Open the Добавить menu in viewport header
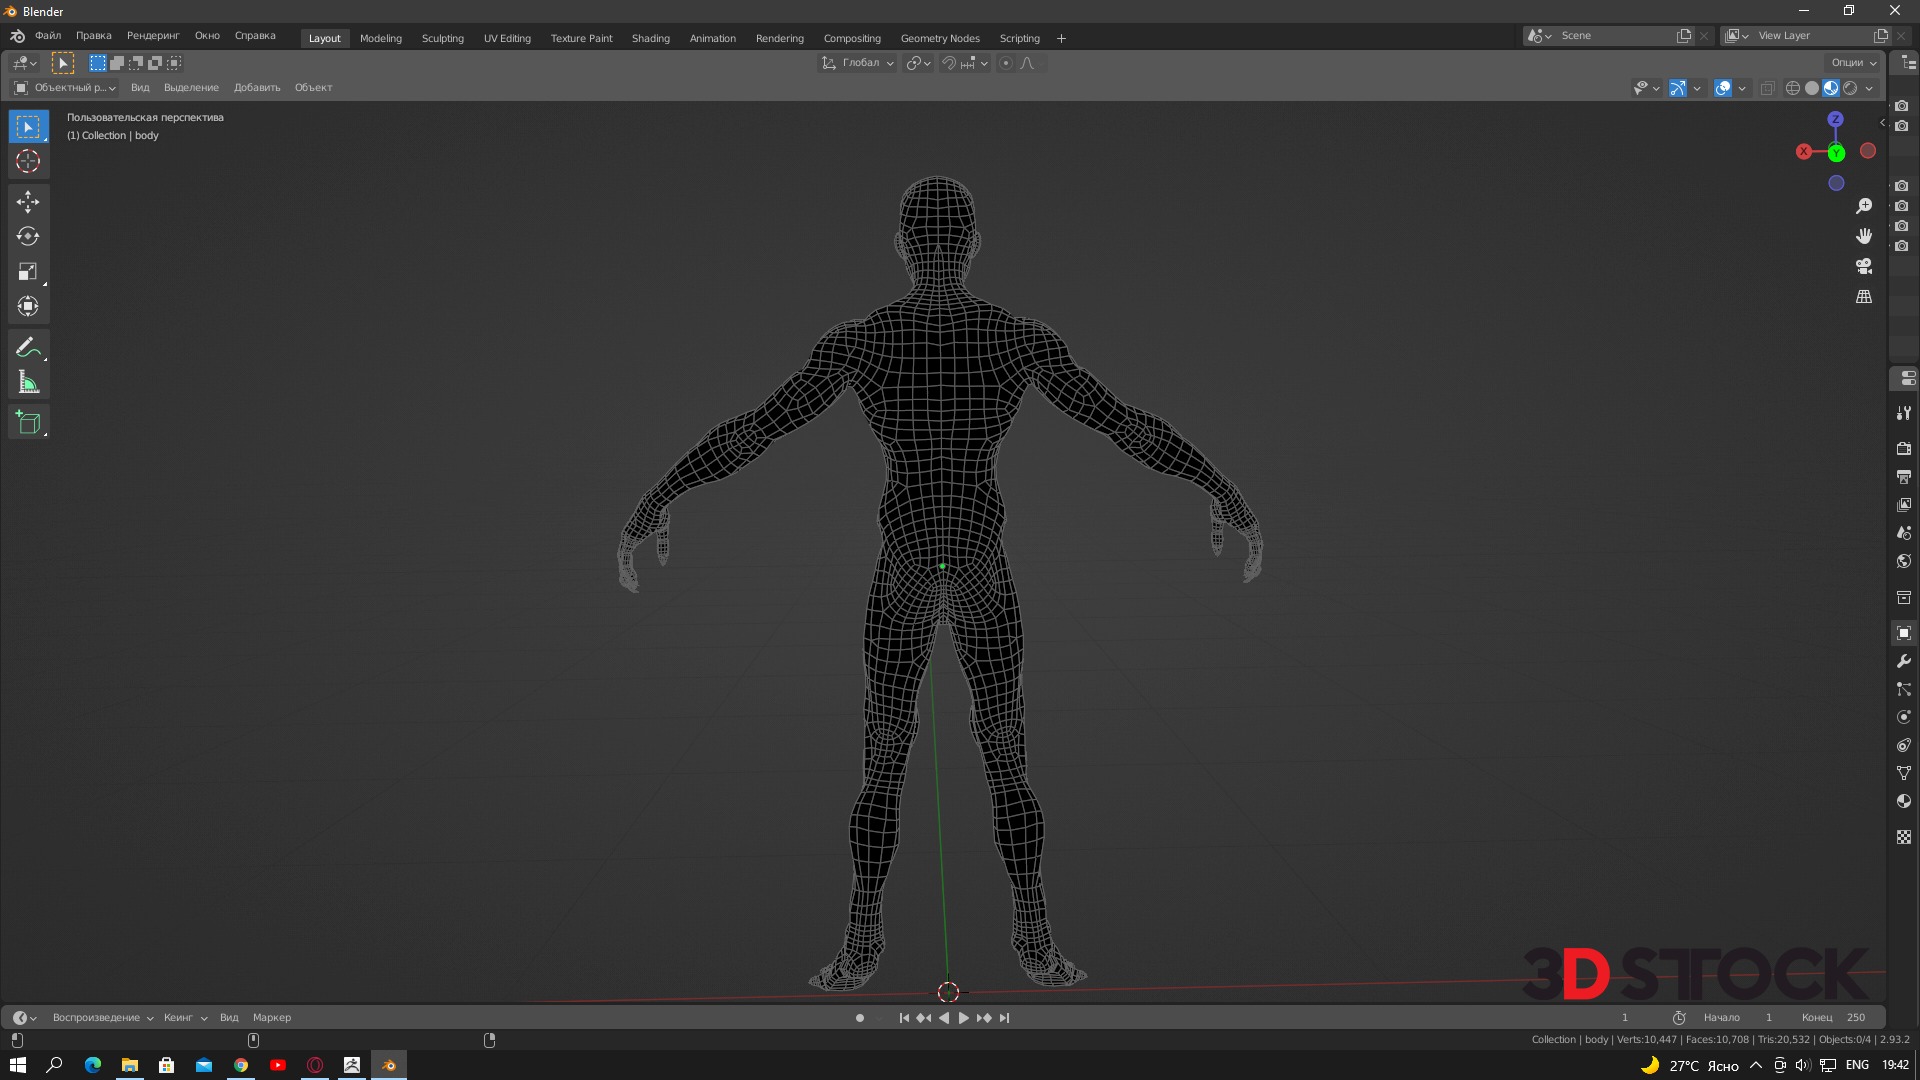 pos(257,88)
